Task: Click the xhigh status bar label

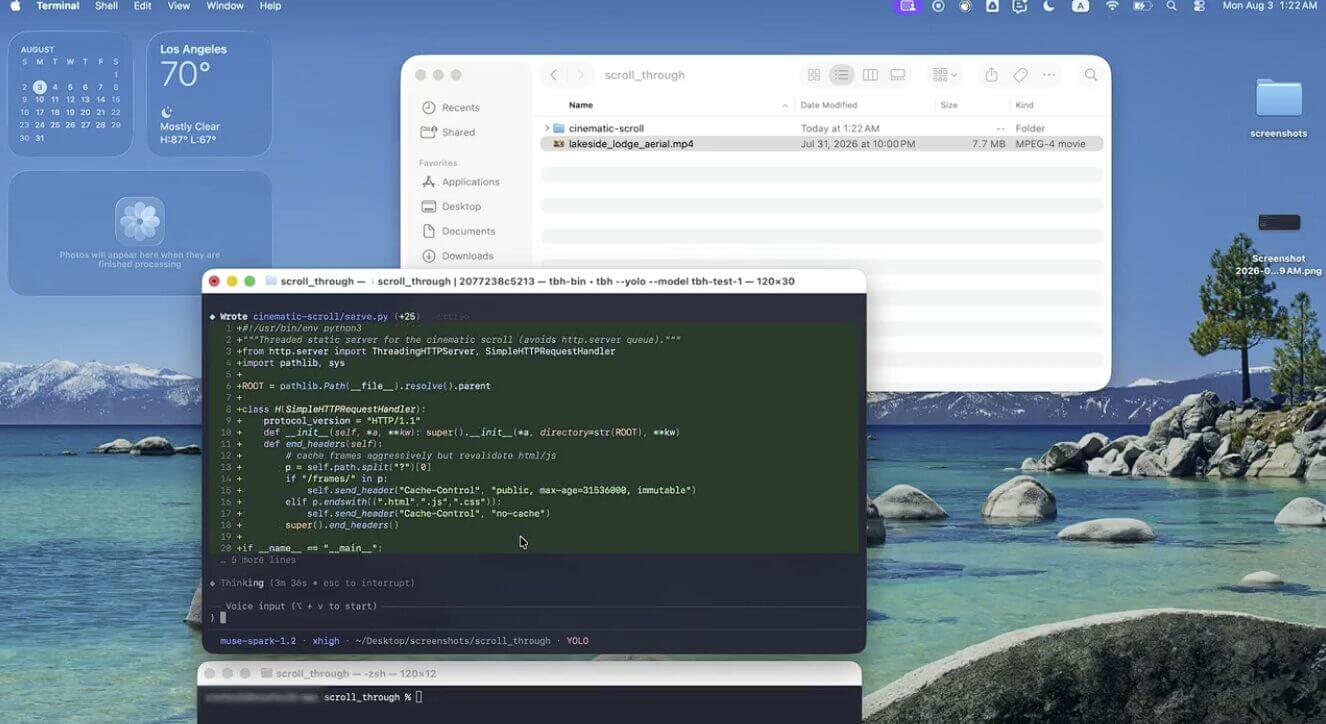Action: 326,641
